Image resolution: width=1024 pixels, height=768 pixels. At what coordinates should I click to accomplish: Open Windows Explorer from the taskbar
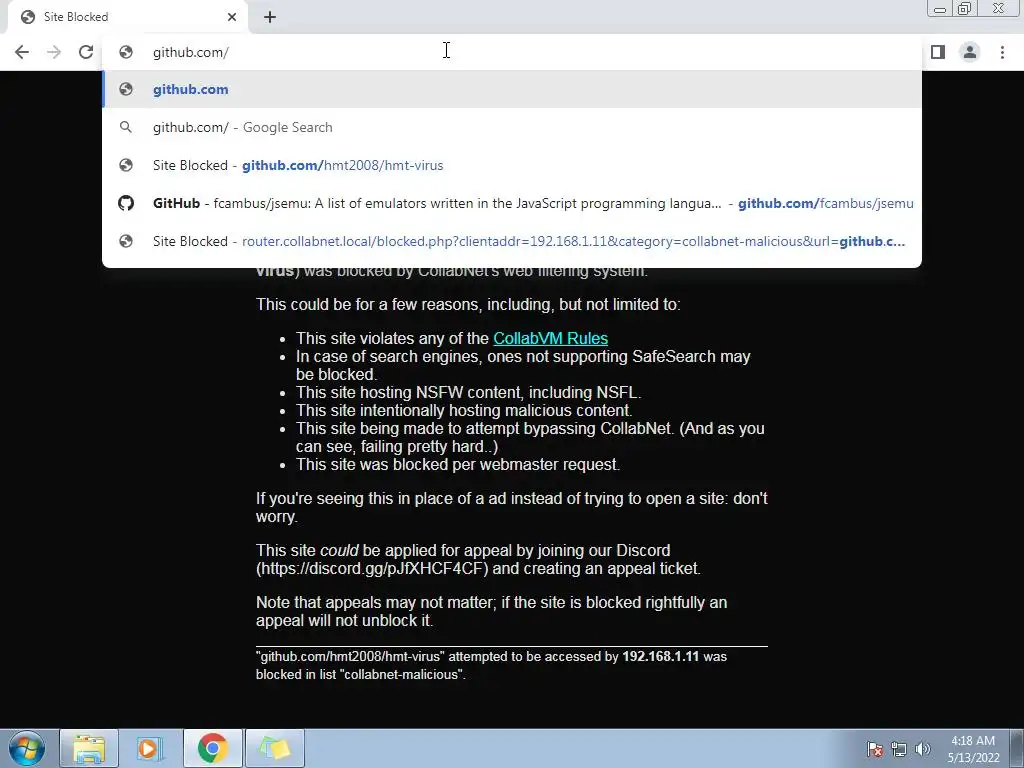point(89,748)
